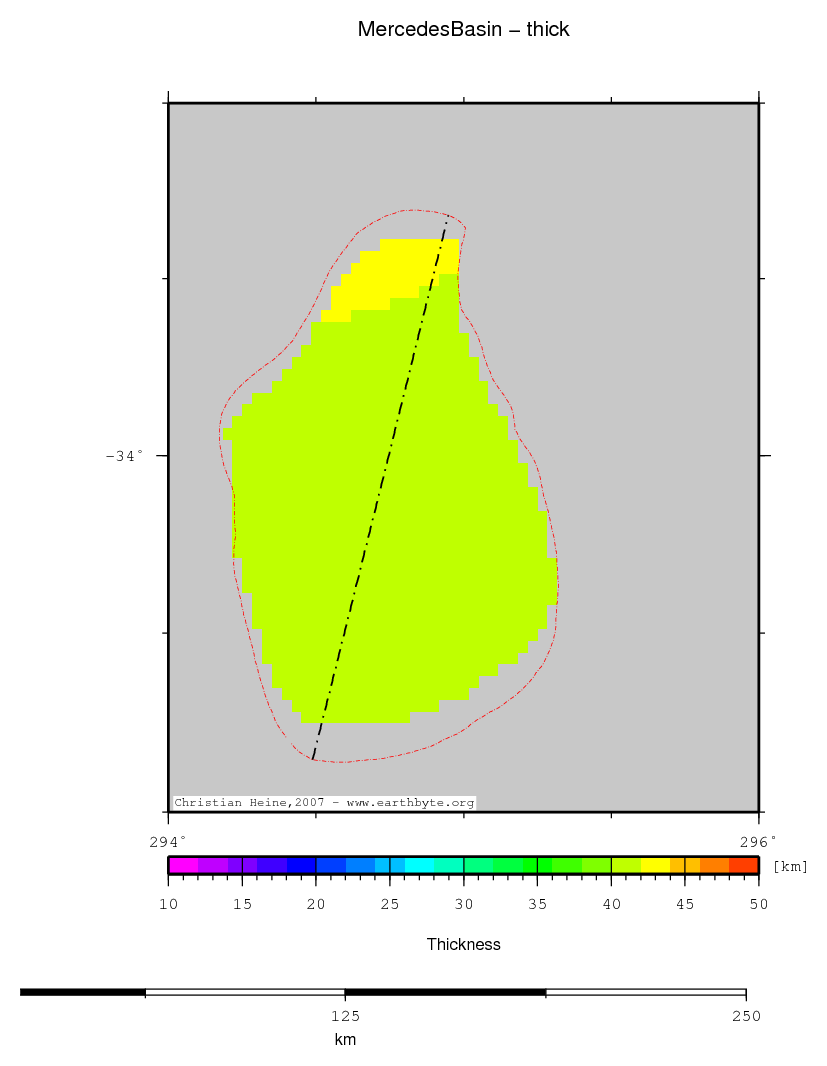827x1066 pixels.
Task: Click the [km] unit label beside colorbar
Action: coord(790,866)
